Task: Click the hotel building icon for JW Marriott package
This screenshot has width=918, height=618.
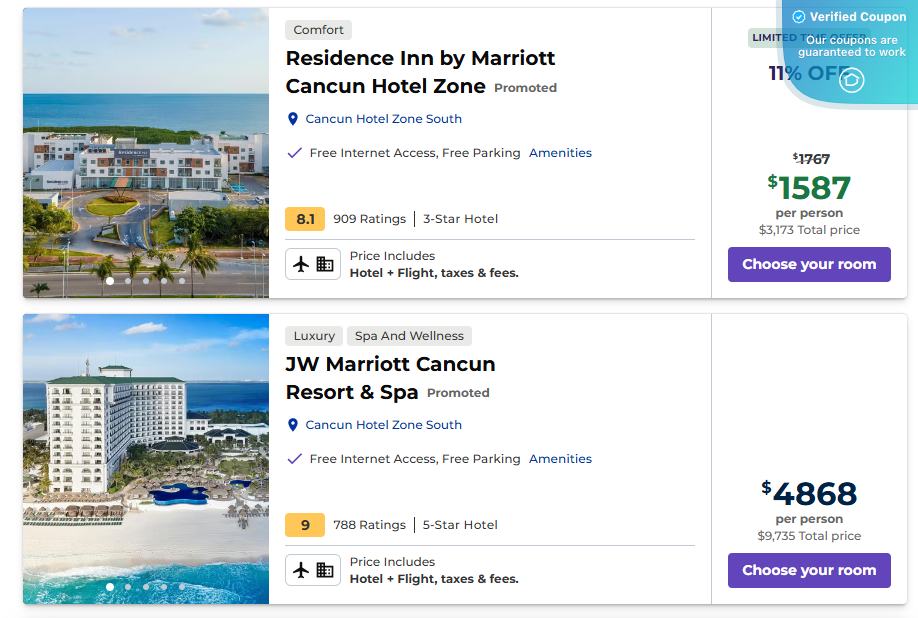Action: click(324, 570)
